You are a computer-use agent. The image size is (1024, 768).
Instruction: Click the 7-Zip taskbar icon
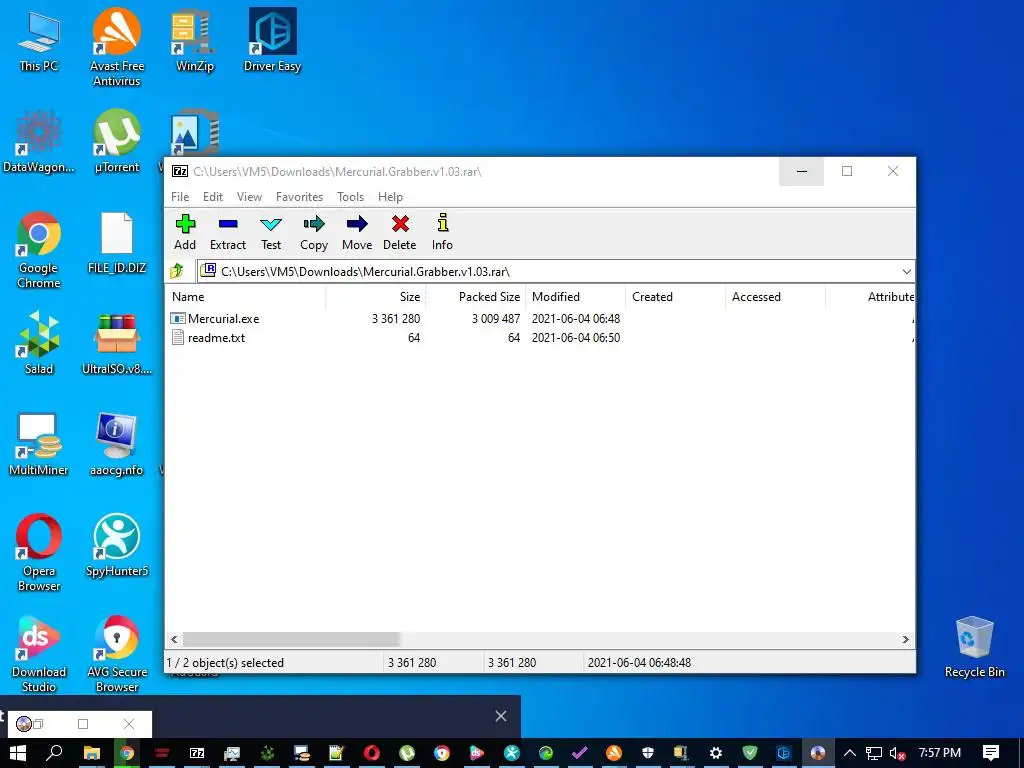coord(197,753)
